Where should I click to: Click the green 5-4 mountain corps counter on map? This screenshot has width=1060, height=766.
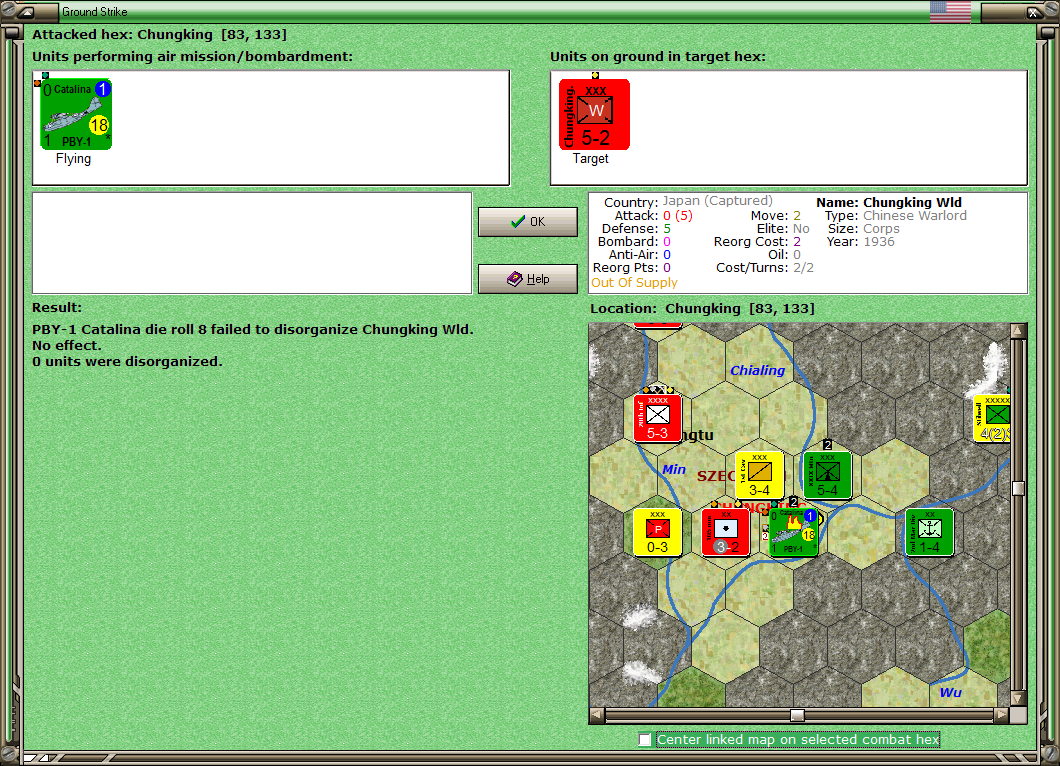[x=827, y=475]
